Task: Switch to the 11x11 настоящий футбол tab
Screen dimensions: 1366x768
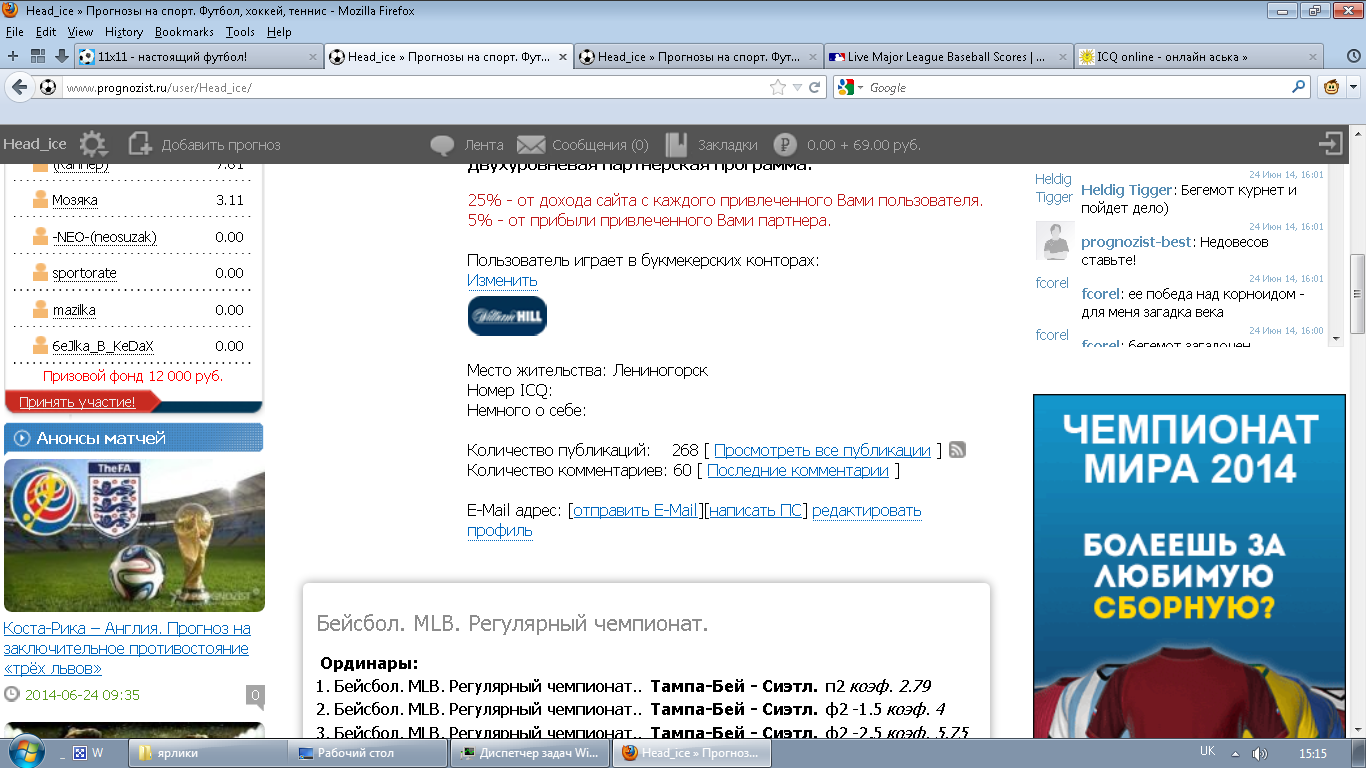Action: [198, 57]
